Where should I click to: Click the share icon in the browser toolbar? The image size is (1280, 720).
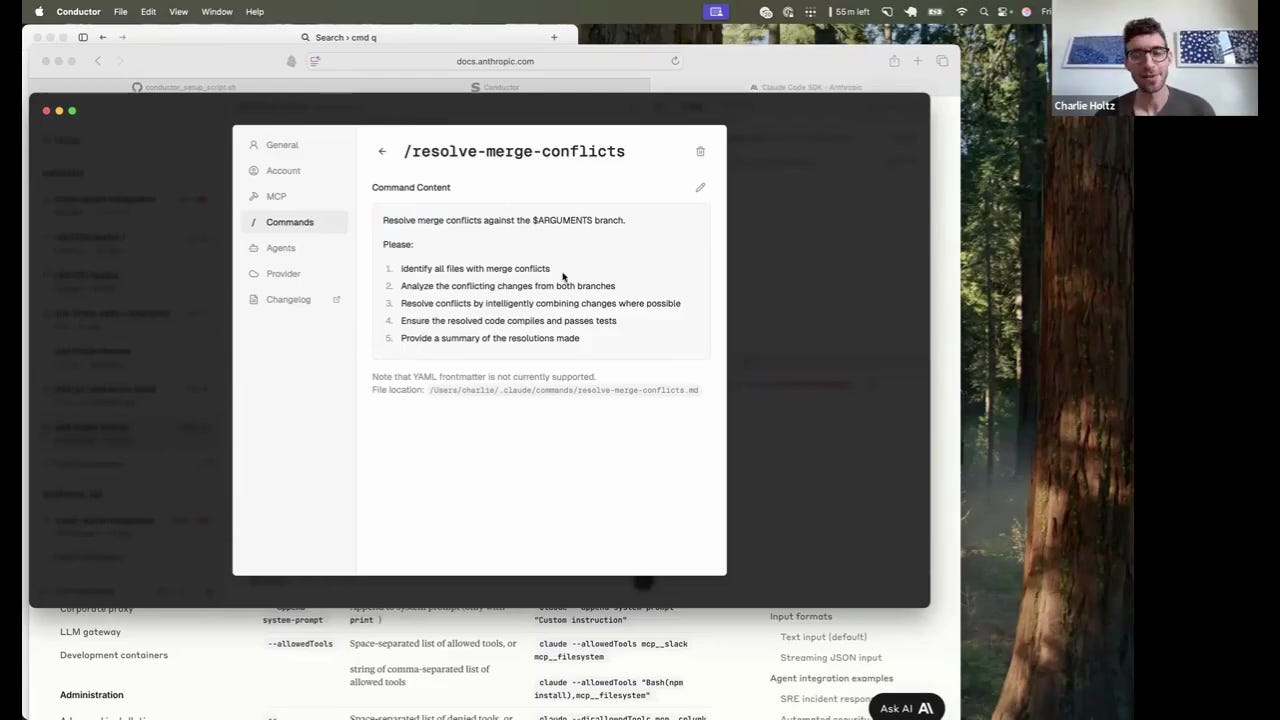[894, 61]
